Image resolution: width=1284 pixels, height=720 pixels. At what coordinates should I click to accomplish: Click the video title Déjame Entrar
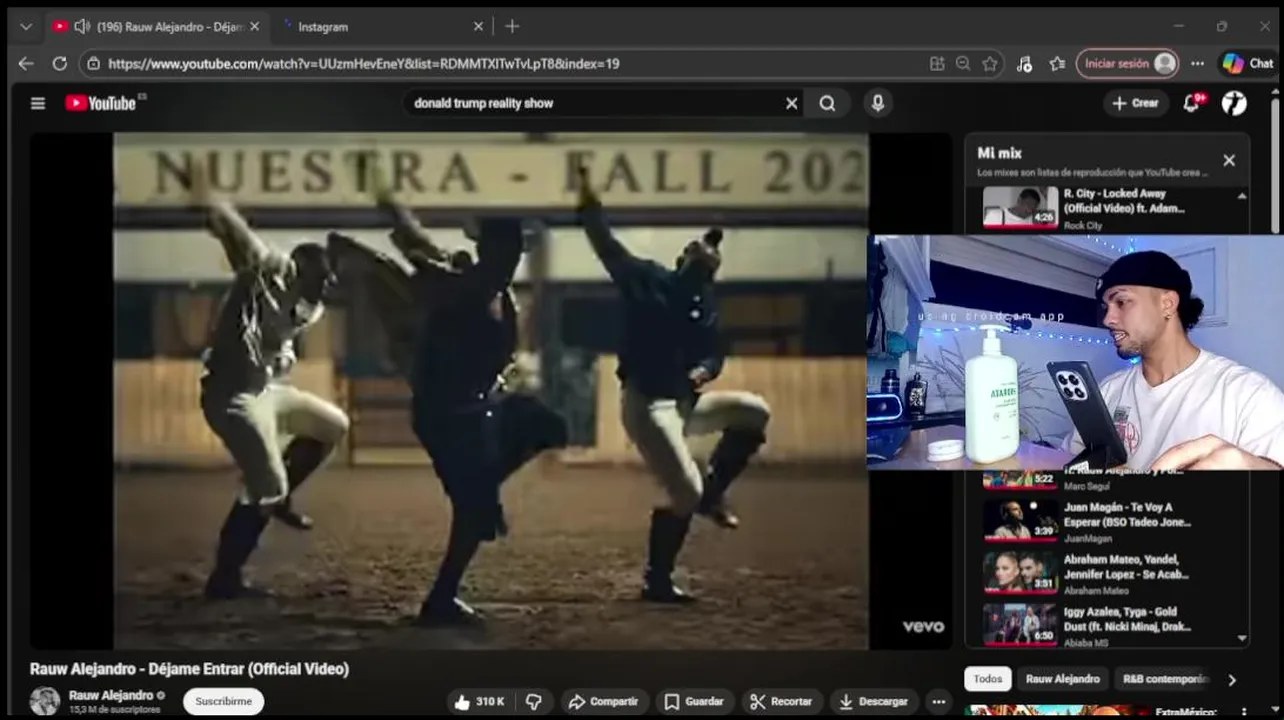pyautogui.click(x=189, y=669)
